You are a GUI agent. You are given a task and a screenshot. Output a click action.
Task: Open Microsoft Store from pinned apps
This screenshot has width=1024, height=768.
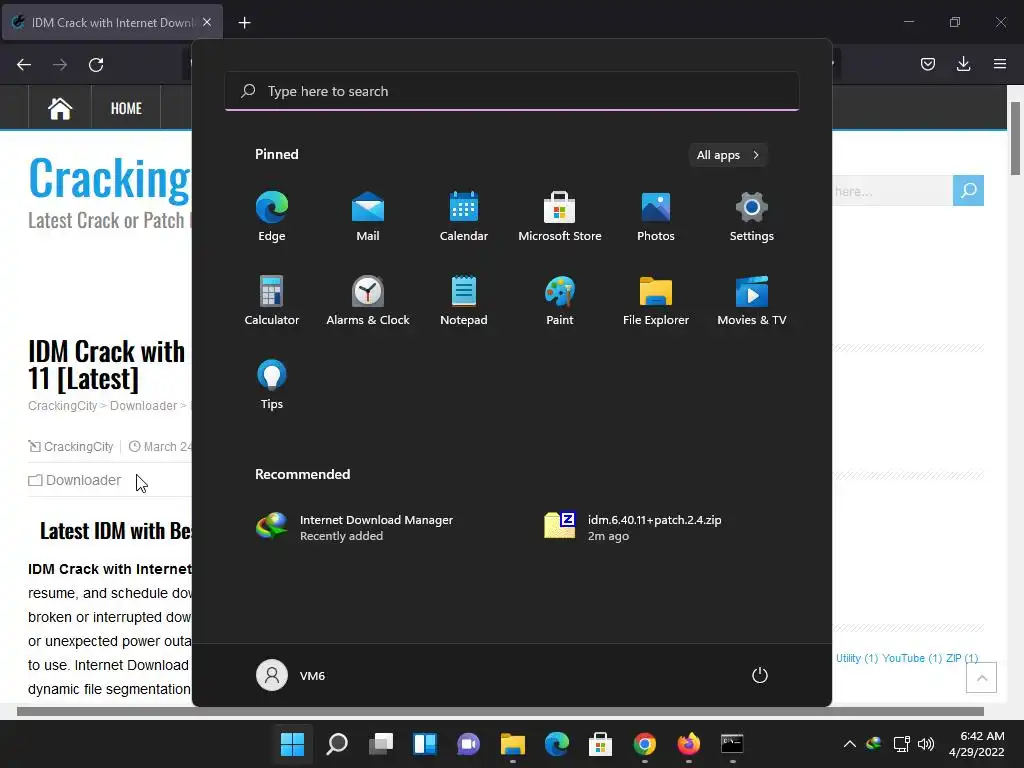560,217
